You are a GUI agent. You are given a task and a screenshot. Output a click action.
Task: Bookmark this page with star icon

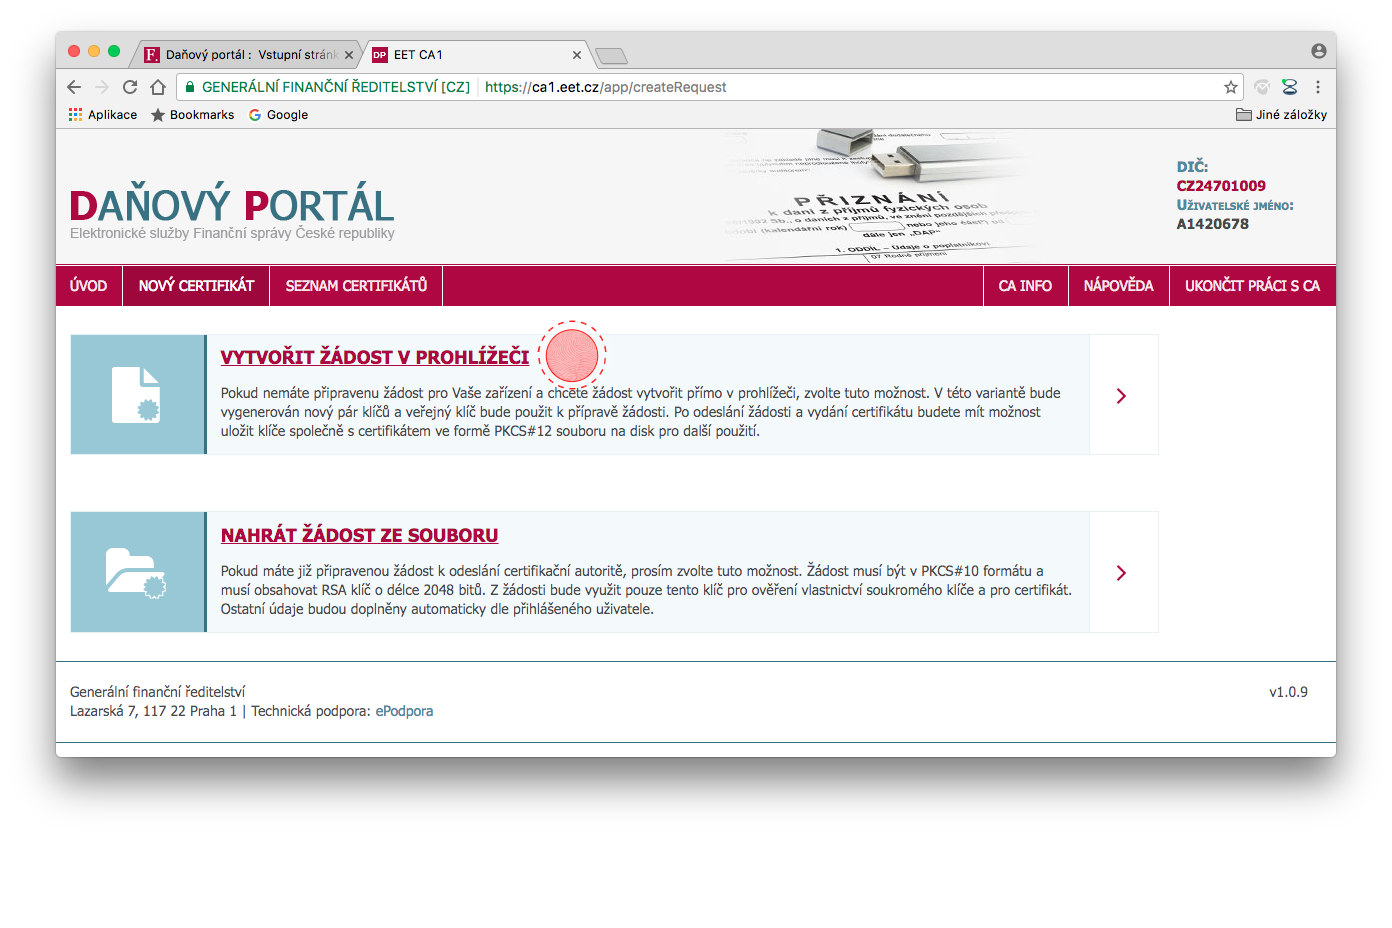[1231, 87]
